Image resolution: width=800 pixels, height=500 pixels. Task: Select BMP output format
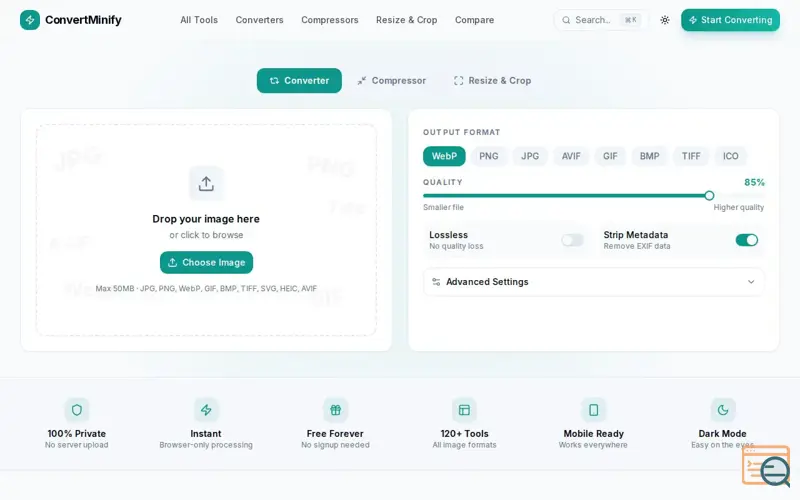tap(649, 156)
